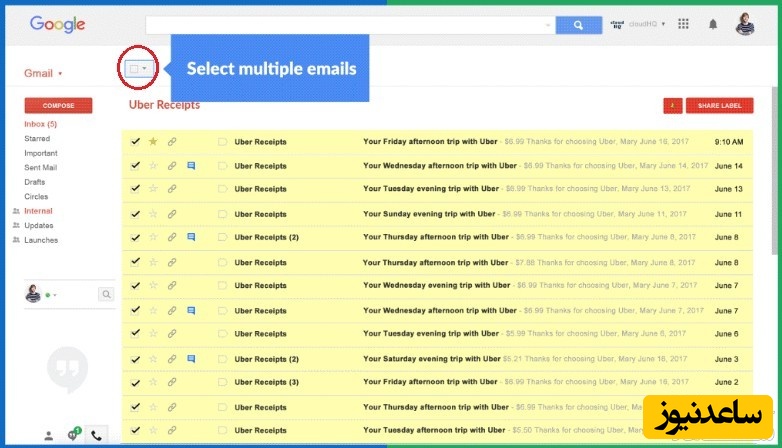Viewport: 782px width, 448px height.
Task: Click the blue comment icon on the June 14 email
Action: coord(191,166)
